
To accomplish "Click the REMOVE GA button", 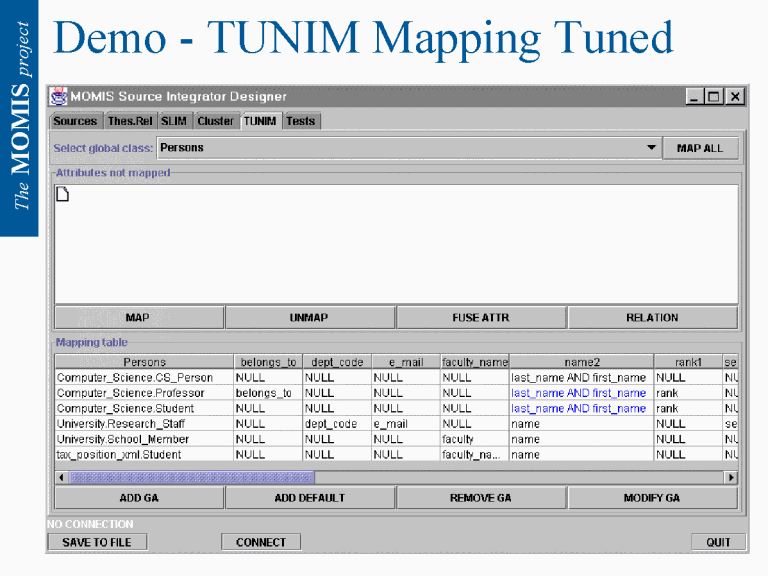I will tap(480, 498).
